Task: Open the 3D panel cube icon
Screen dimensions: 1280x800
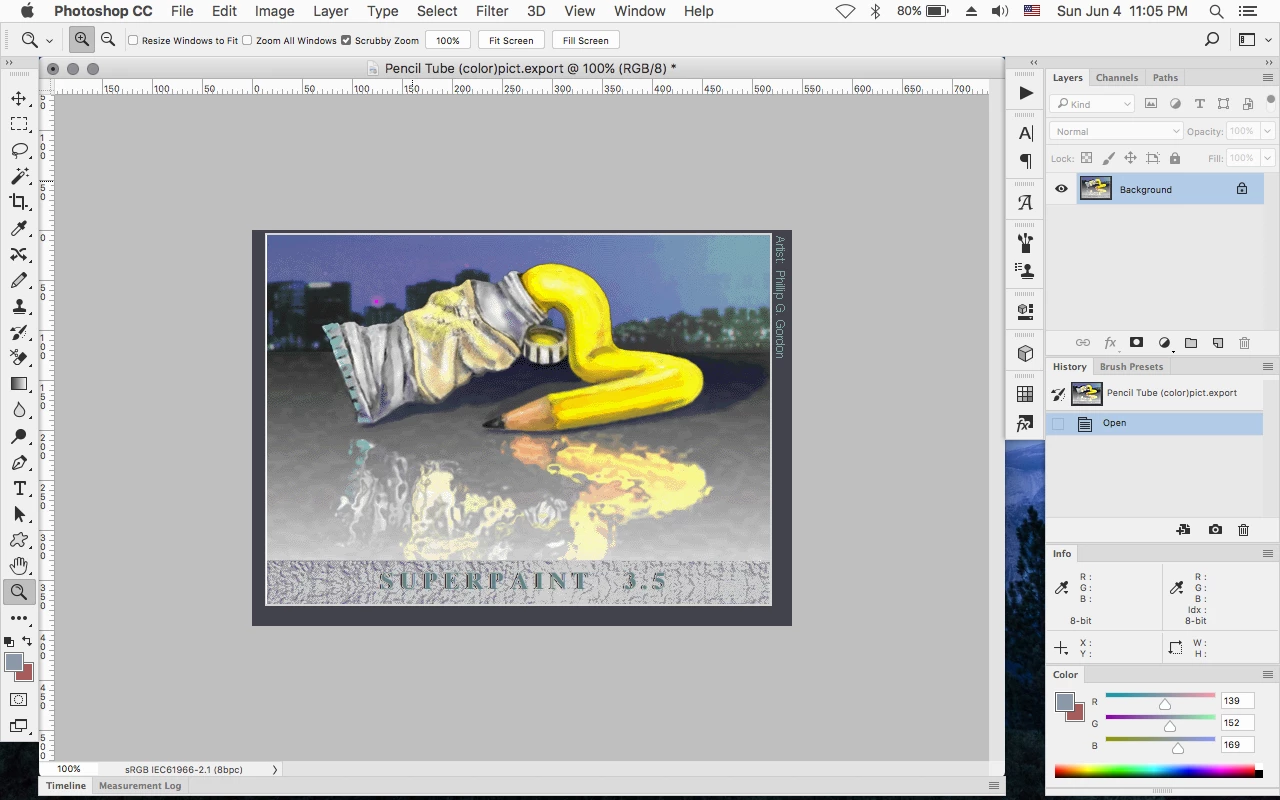Action: (1025, 354)
